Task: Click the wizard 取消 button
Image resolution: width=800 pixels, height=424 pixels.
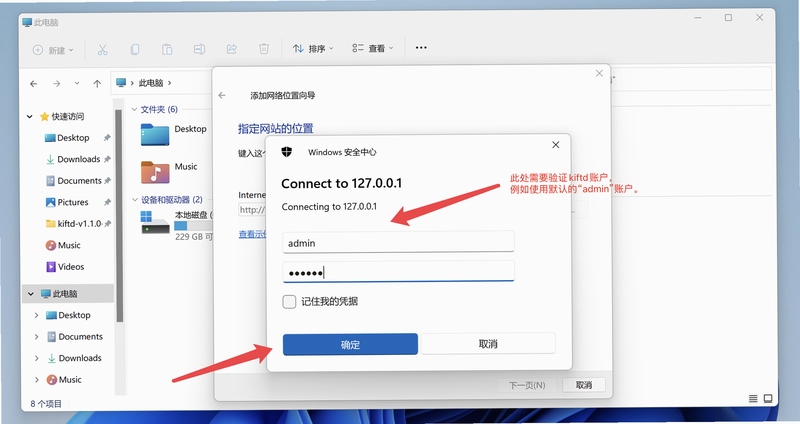Action: tap(584, 385)
